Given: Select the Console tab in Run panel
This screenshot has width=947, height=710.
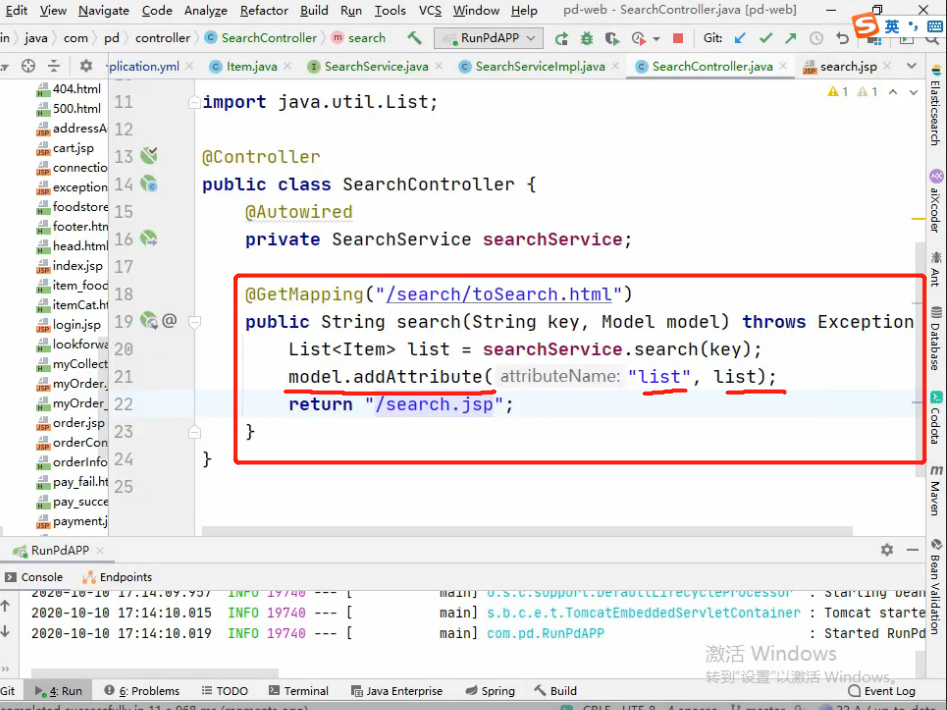Looking at the screenshot, I should (x=34, y=577).
